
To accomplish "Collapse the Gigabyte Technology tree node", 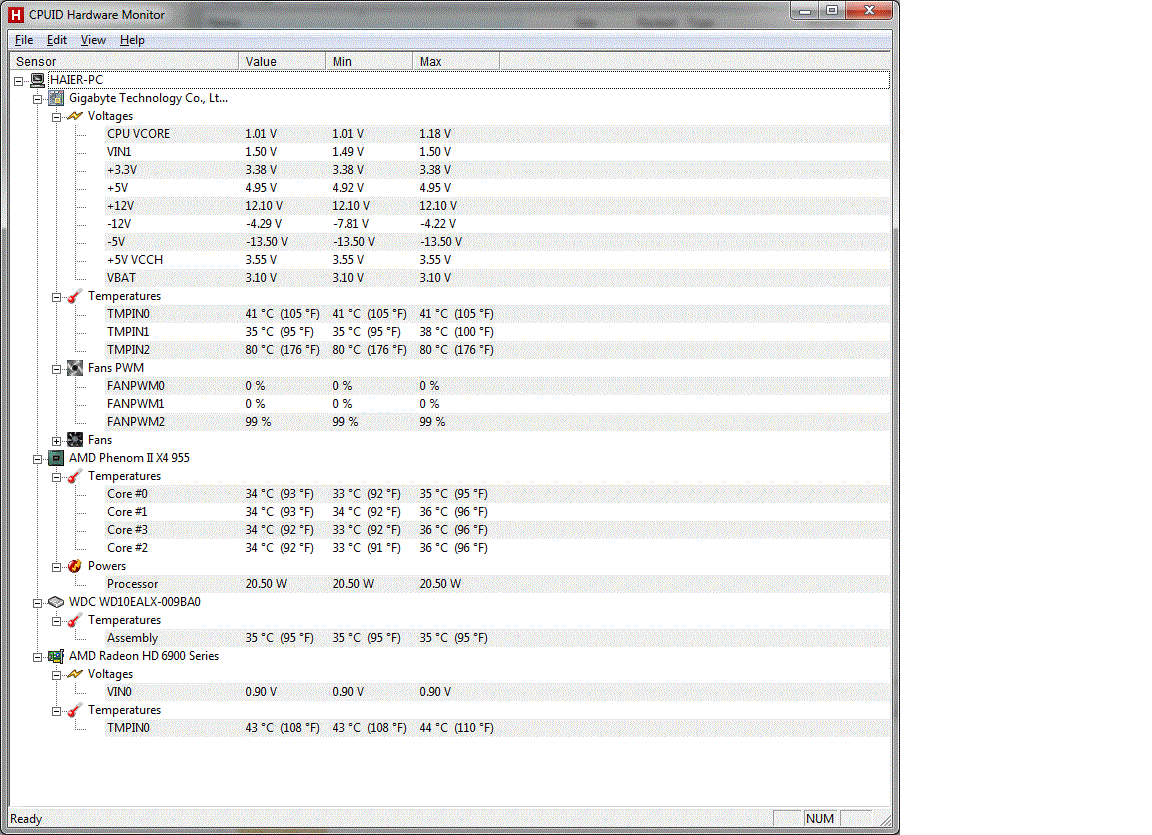I will click(38, 98).
